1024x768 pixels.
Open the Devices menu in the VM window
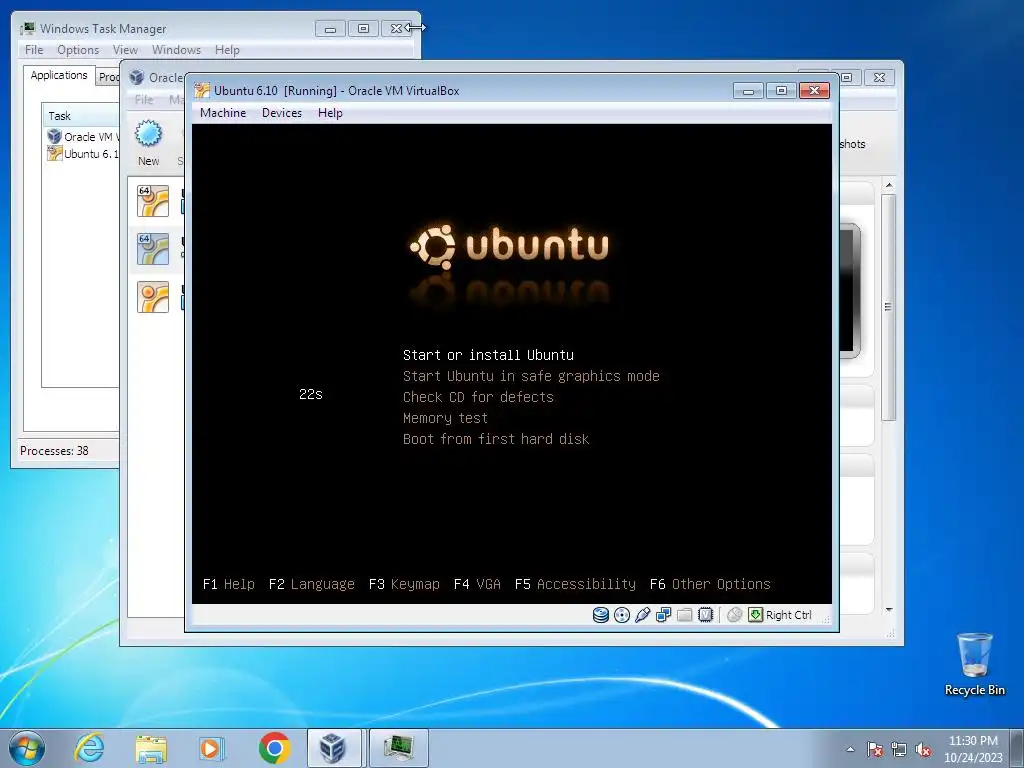click(282, 113)
